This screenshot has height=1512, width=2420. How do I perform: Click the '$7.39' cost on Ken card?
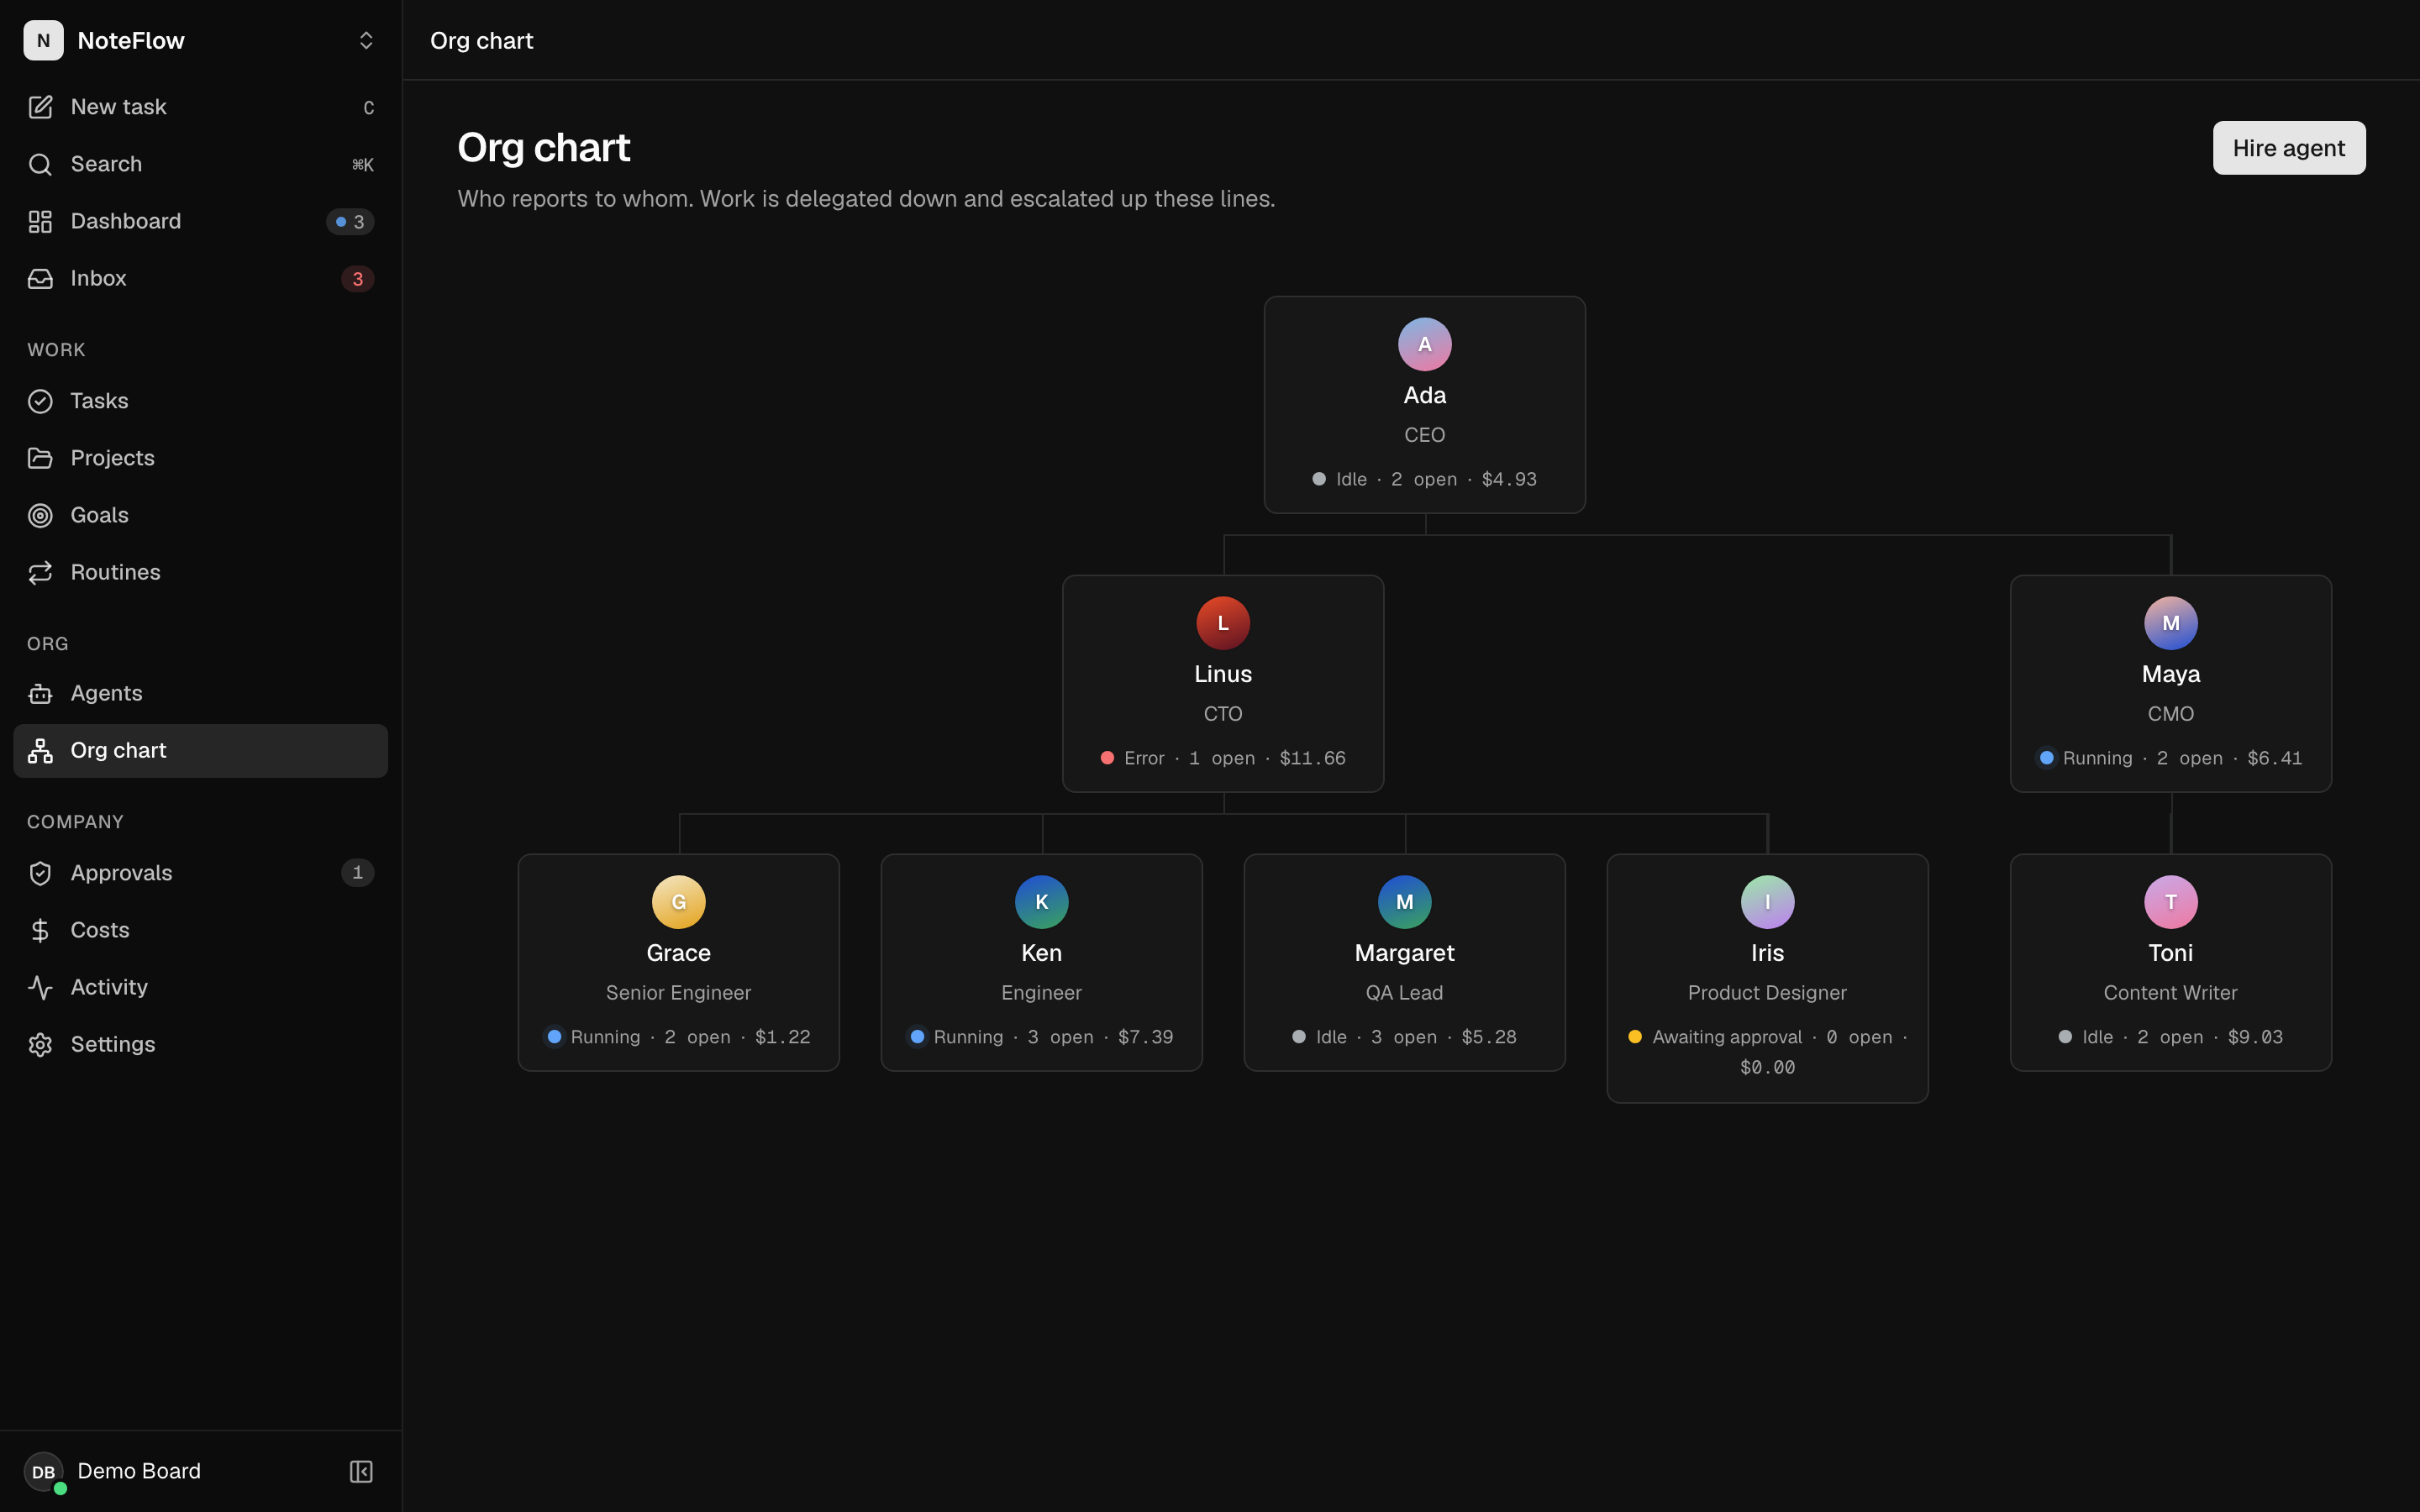[1145, 1037]
